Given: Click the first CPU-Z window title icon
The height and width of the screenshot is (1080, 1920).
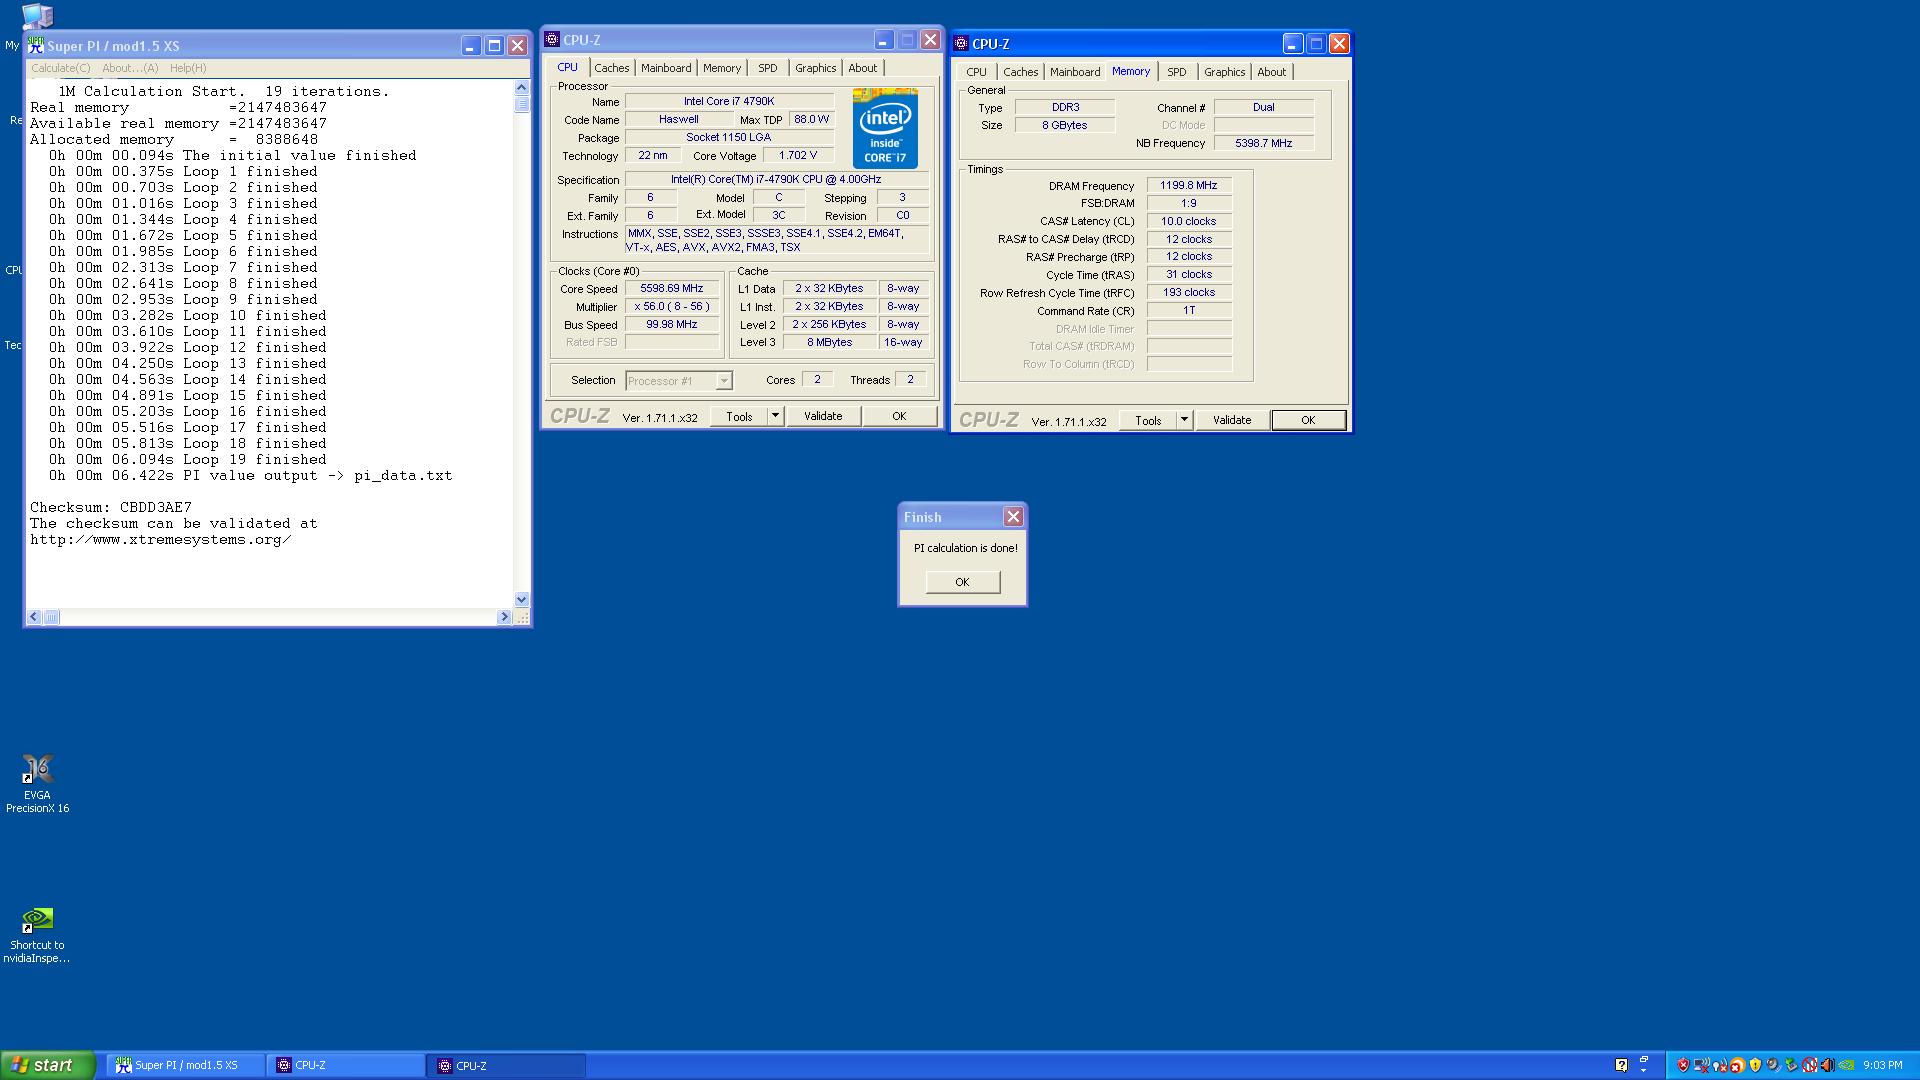Looking at the screenshot, I should click(x=552, y=40).
